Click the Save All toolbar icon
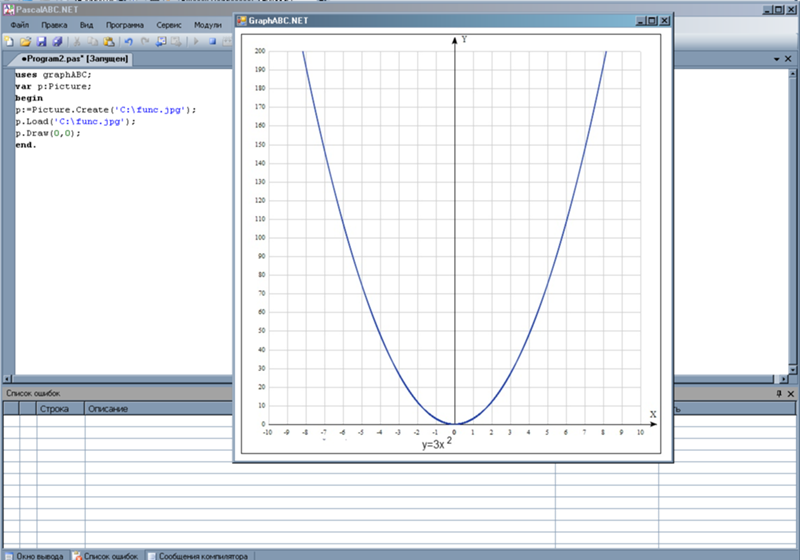This screenshot has width=800, height=560. pos(57,42)
